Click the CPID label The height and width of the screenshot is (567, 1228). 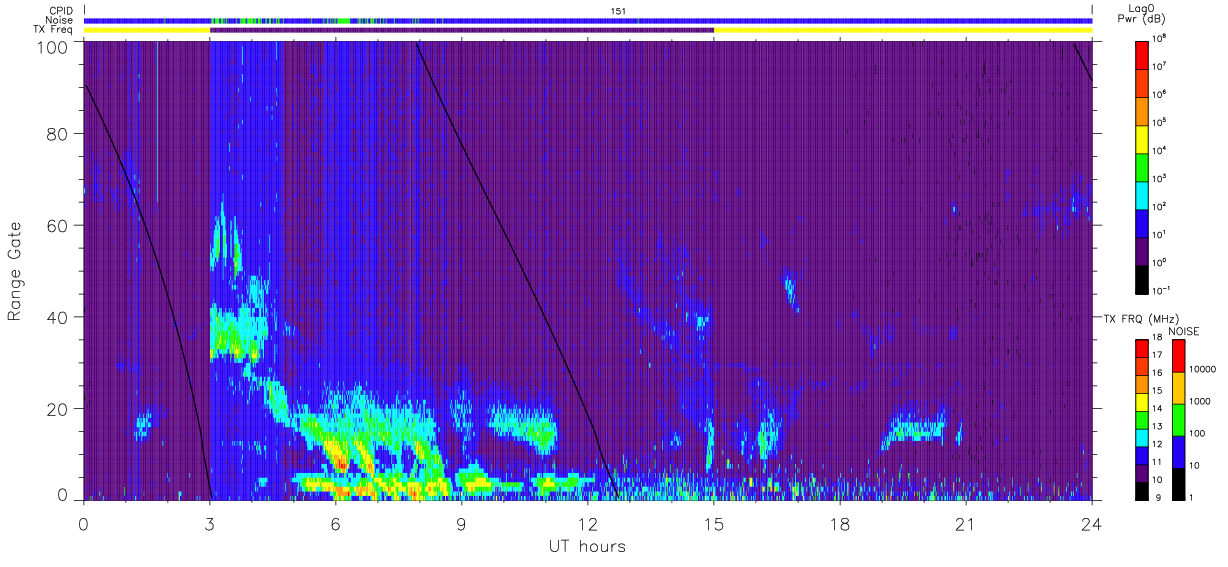[x=60, y=11]
